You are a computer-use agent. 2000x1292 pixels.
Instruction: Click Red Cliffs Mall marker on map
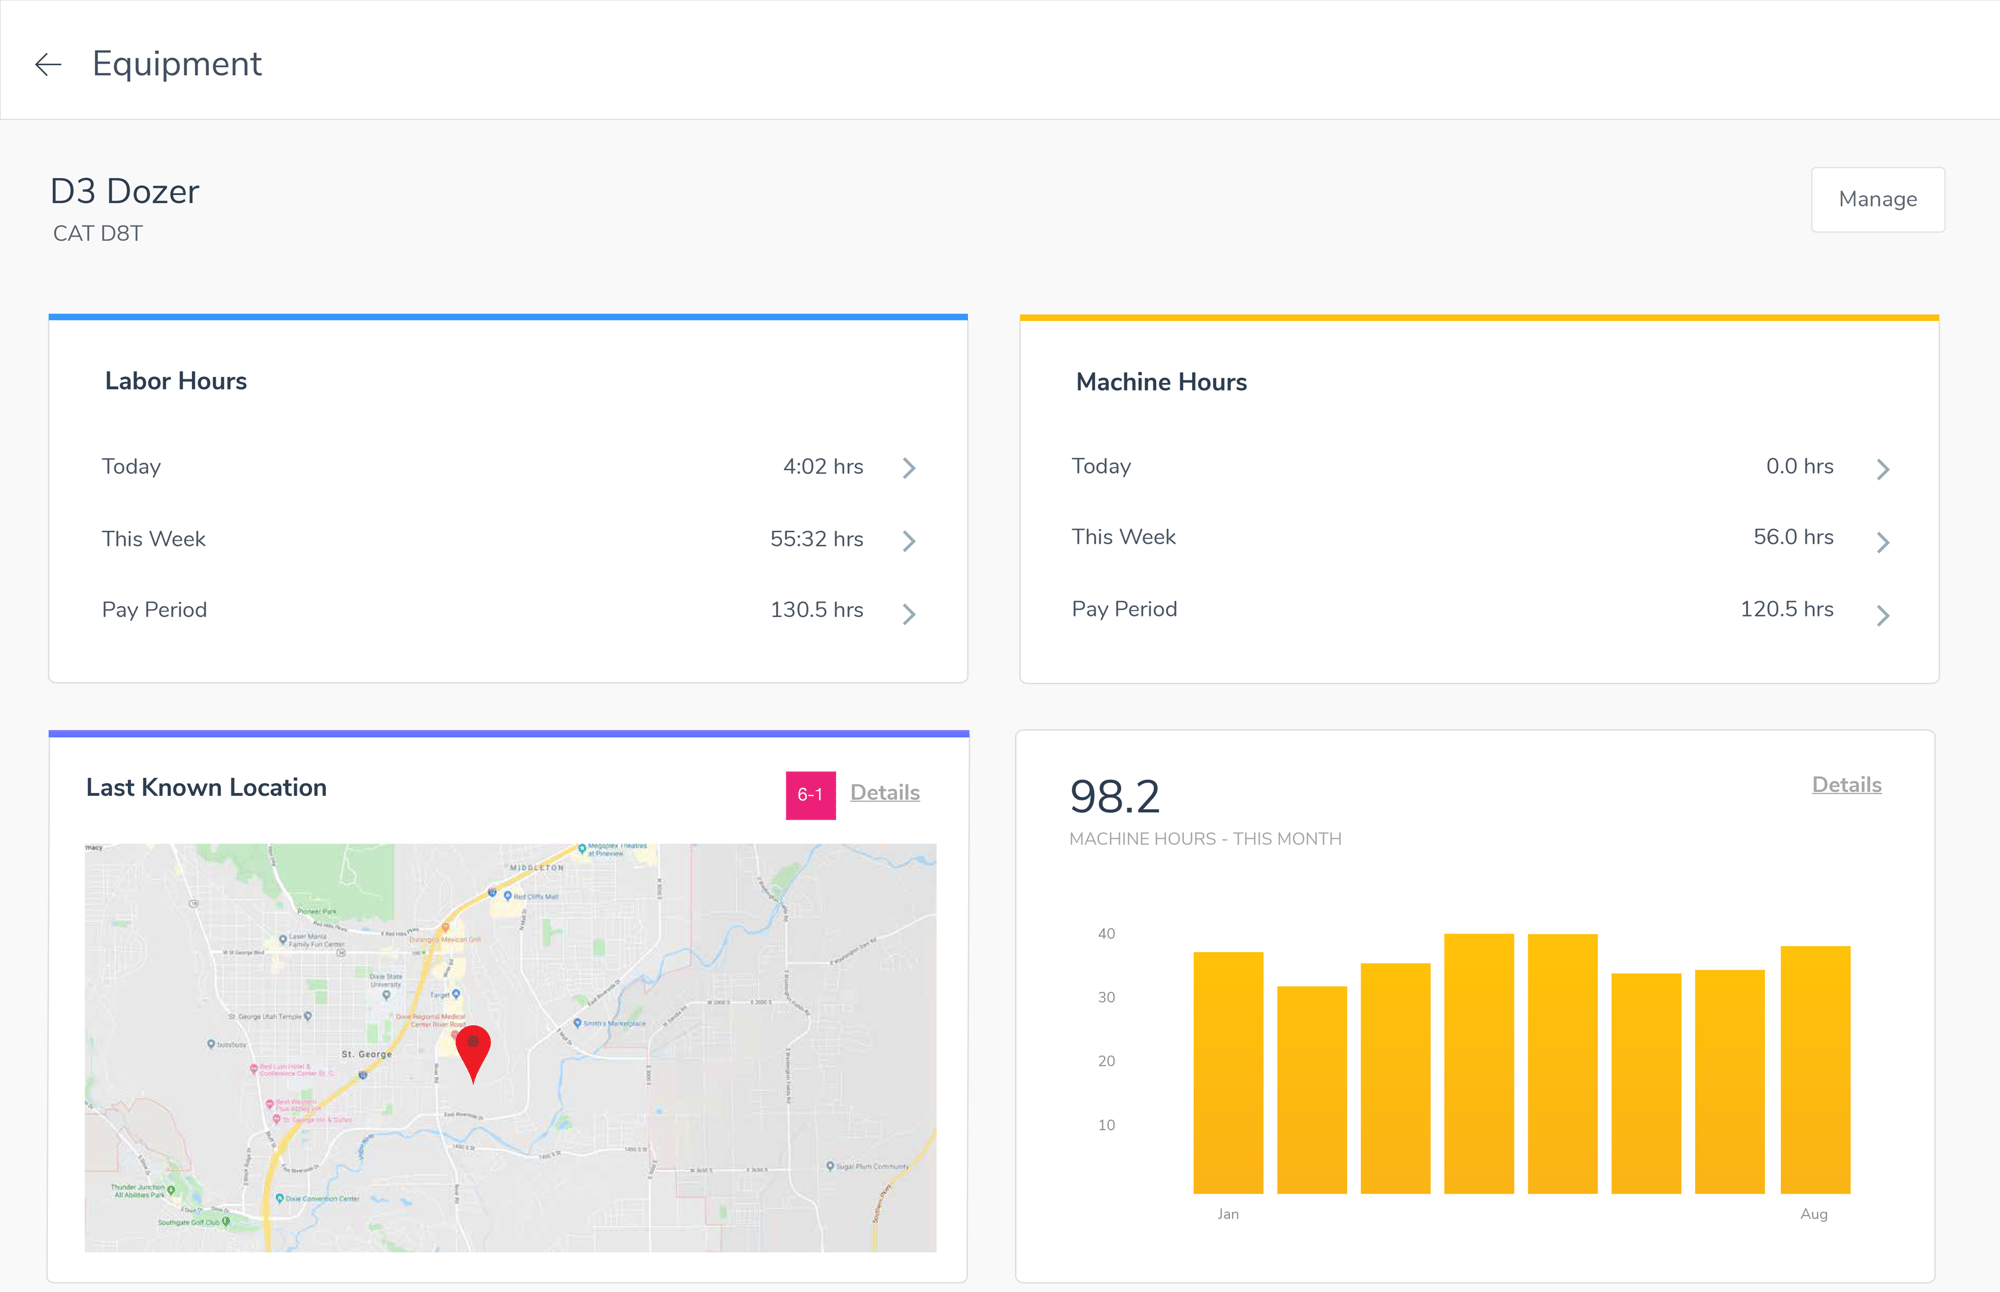(508, 896)
